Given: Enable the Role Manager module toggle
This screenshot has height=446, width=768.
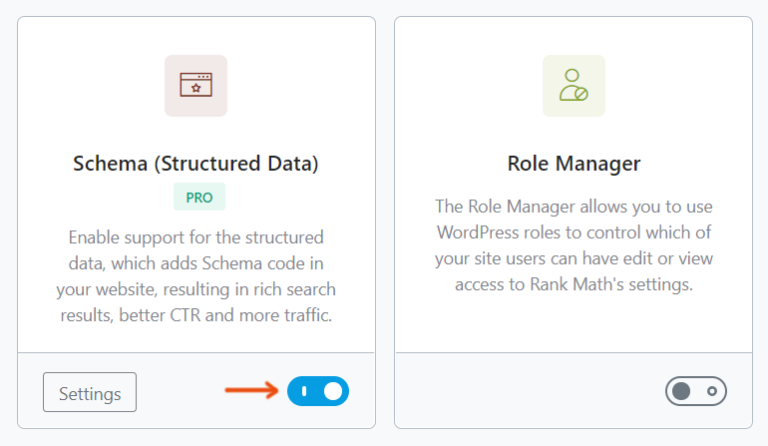Looking at the screenshot, I should pos(695,392).
